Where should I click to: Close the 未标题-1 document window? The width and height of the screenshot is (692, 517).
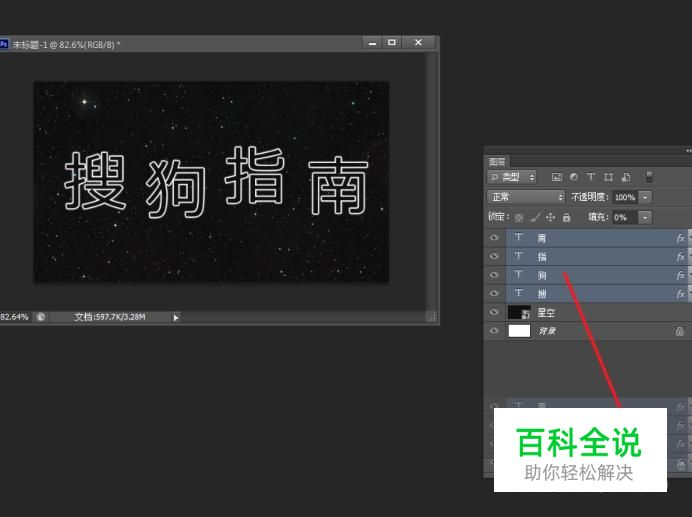click(x=418, y=43)
